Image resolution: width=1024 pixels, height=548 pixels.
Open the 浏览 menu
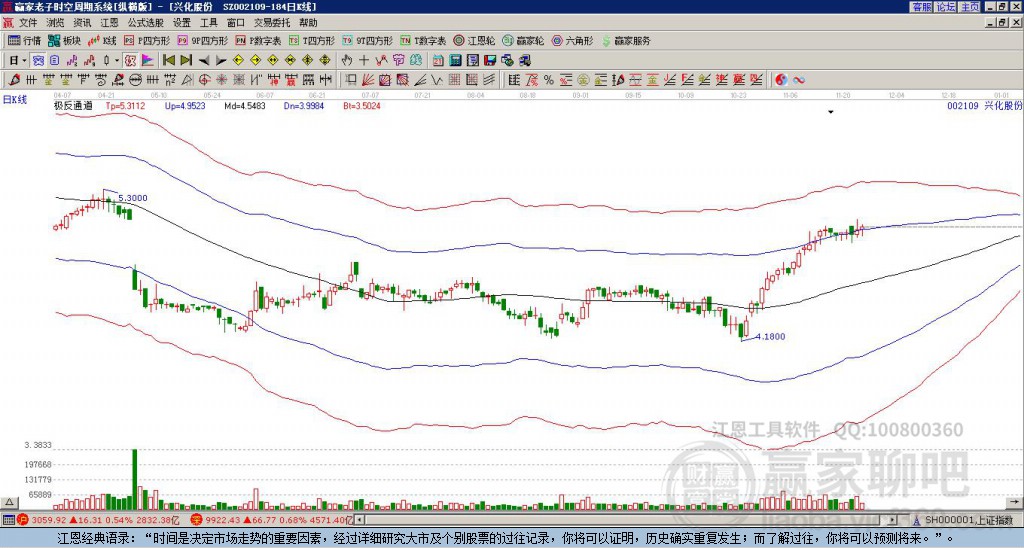tap(56, 23)
